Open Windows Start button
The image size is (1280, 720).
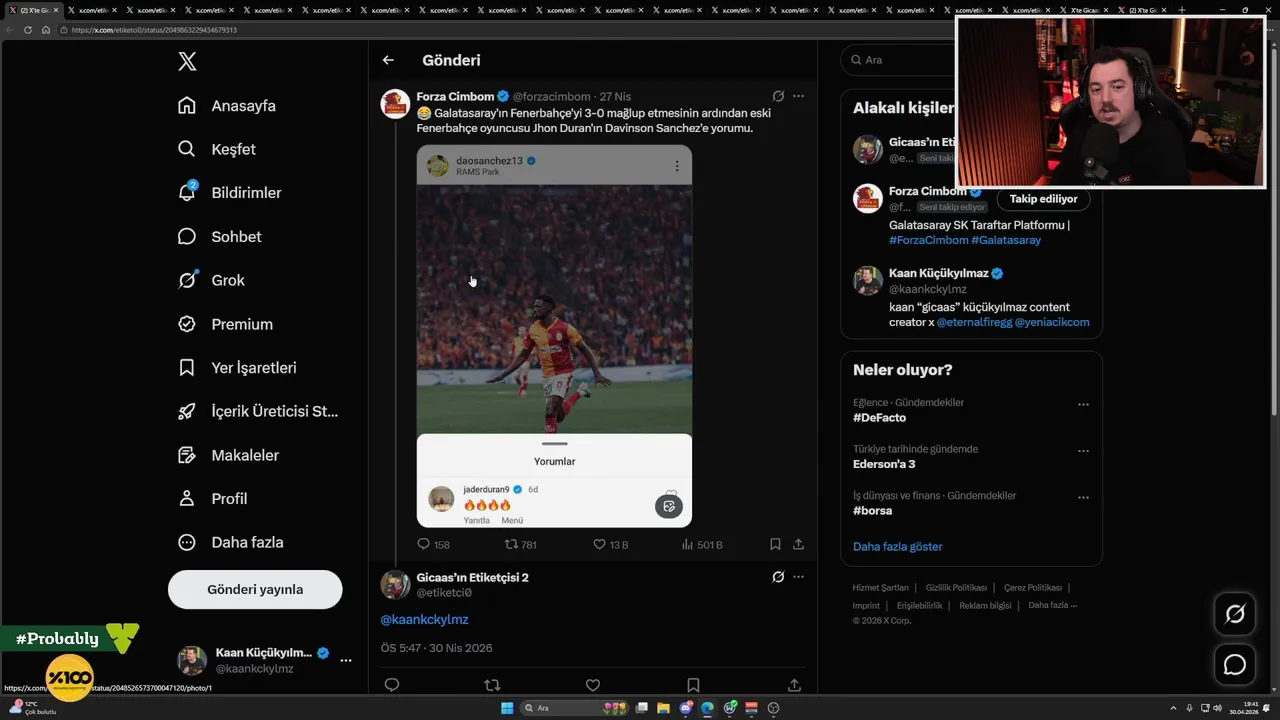[507, 708]
